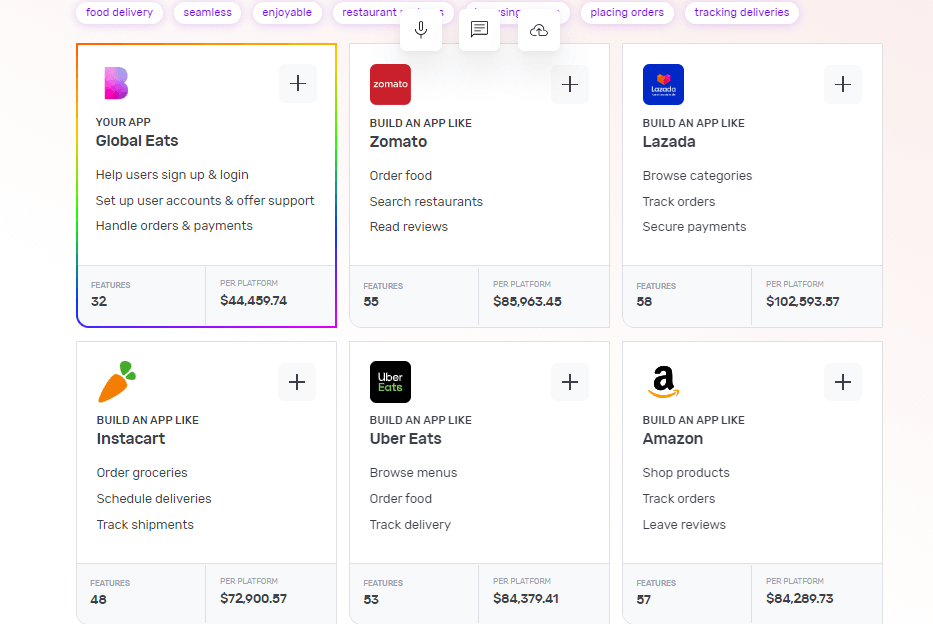
Task: Click the Instacart carrot logo
Action: 117,382
